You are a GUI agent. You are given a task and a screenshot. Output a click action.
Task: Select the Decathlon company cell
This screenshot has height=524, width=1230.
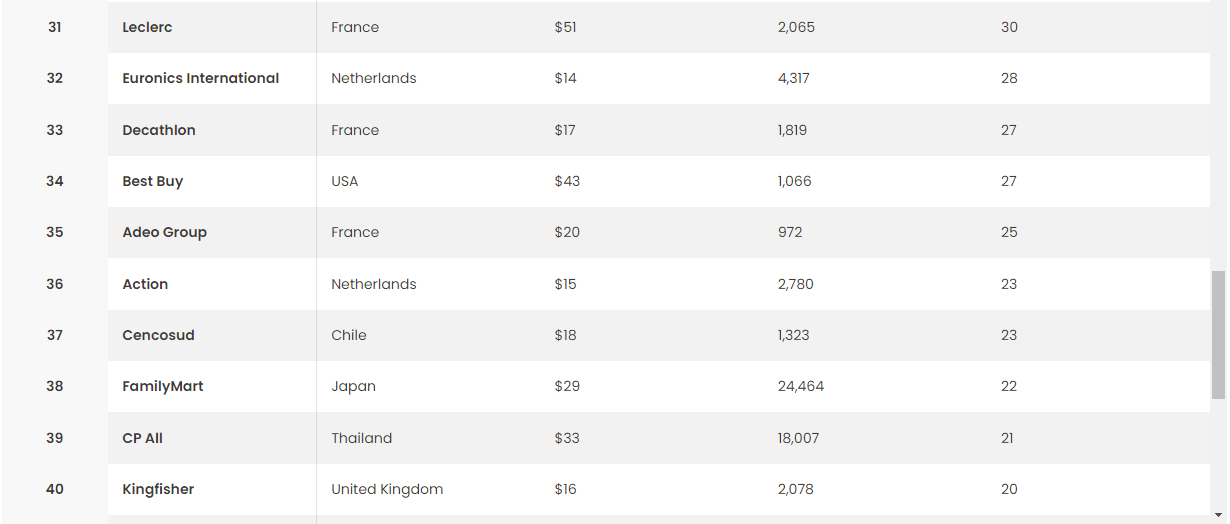pyautogui.click(x=159, y=130)
